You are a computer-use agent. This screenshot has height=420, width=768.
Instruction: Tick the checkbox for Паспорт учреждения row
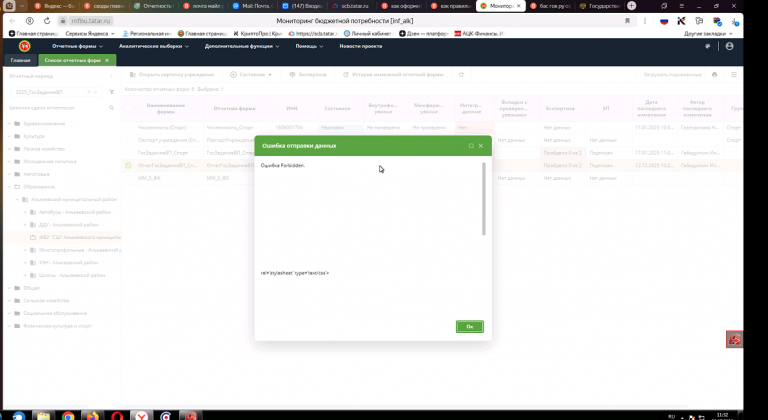click(x=128, y=140)
